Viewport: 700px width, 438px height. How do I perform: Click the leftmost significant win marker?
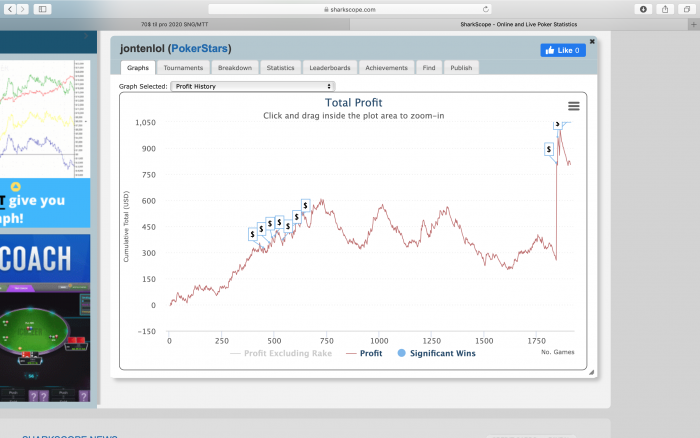[x=253, y=234]
